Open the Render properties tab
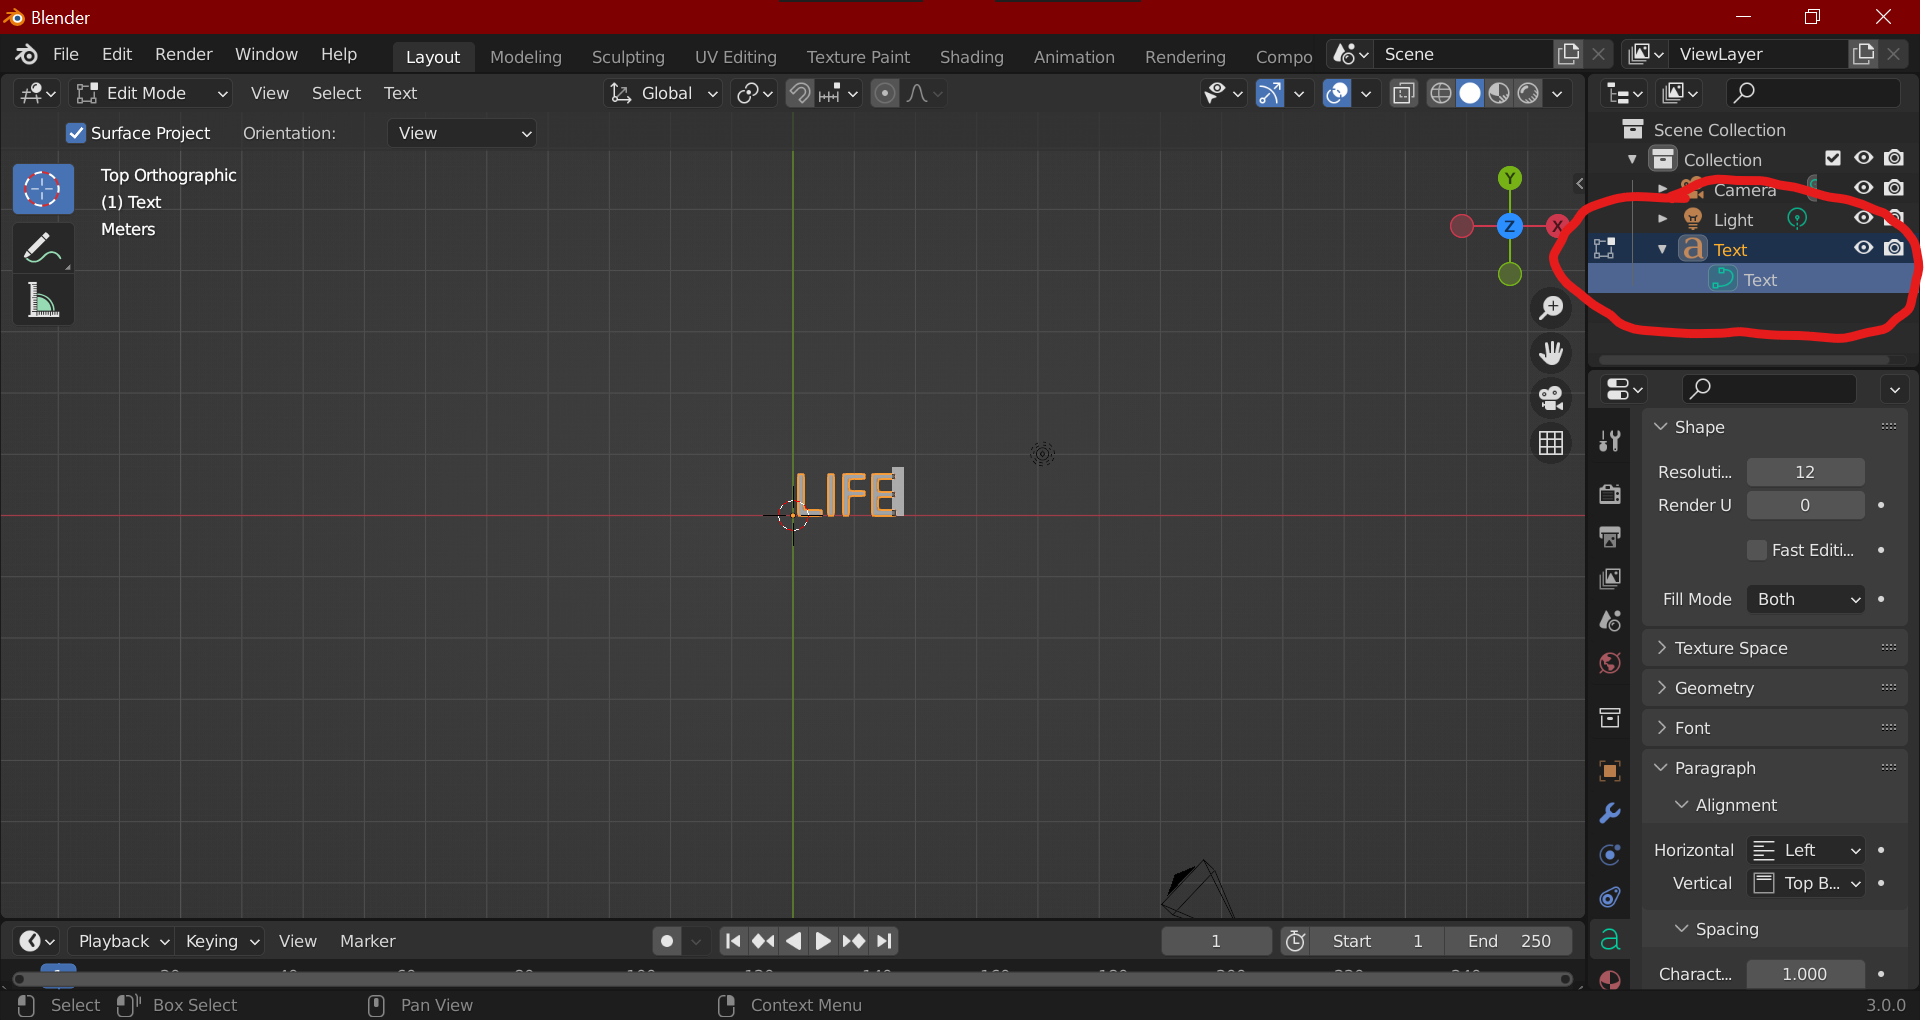The image size is (1925, 1020). (x=1610, y=494)
